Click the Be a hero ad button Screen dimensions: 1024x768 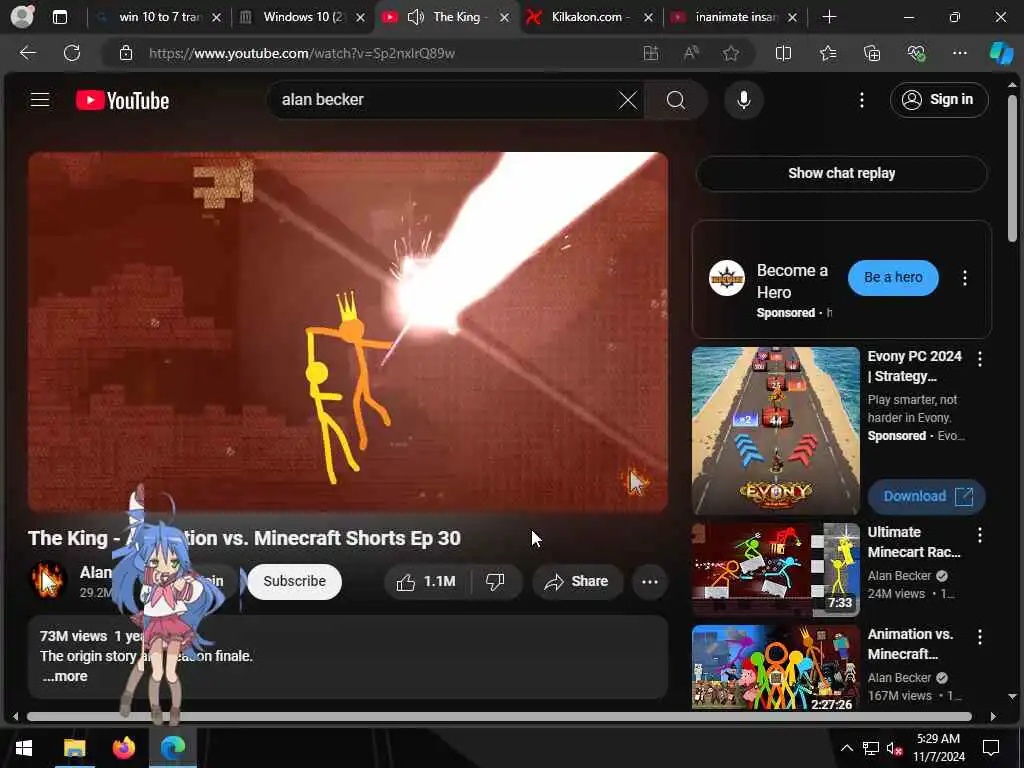(893, 278)
